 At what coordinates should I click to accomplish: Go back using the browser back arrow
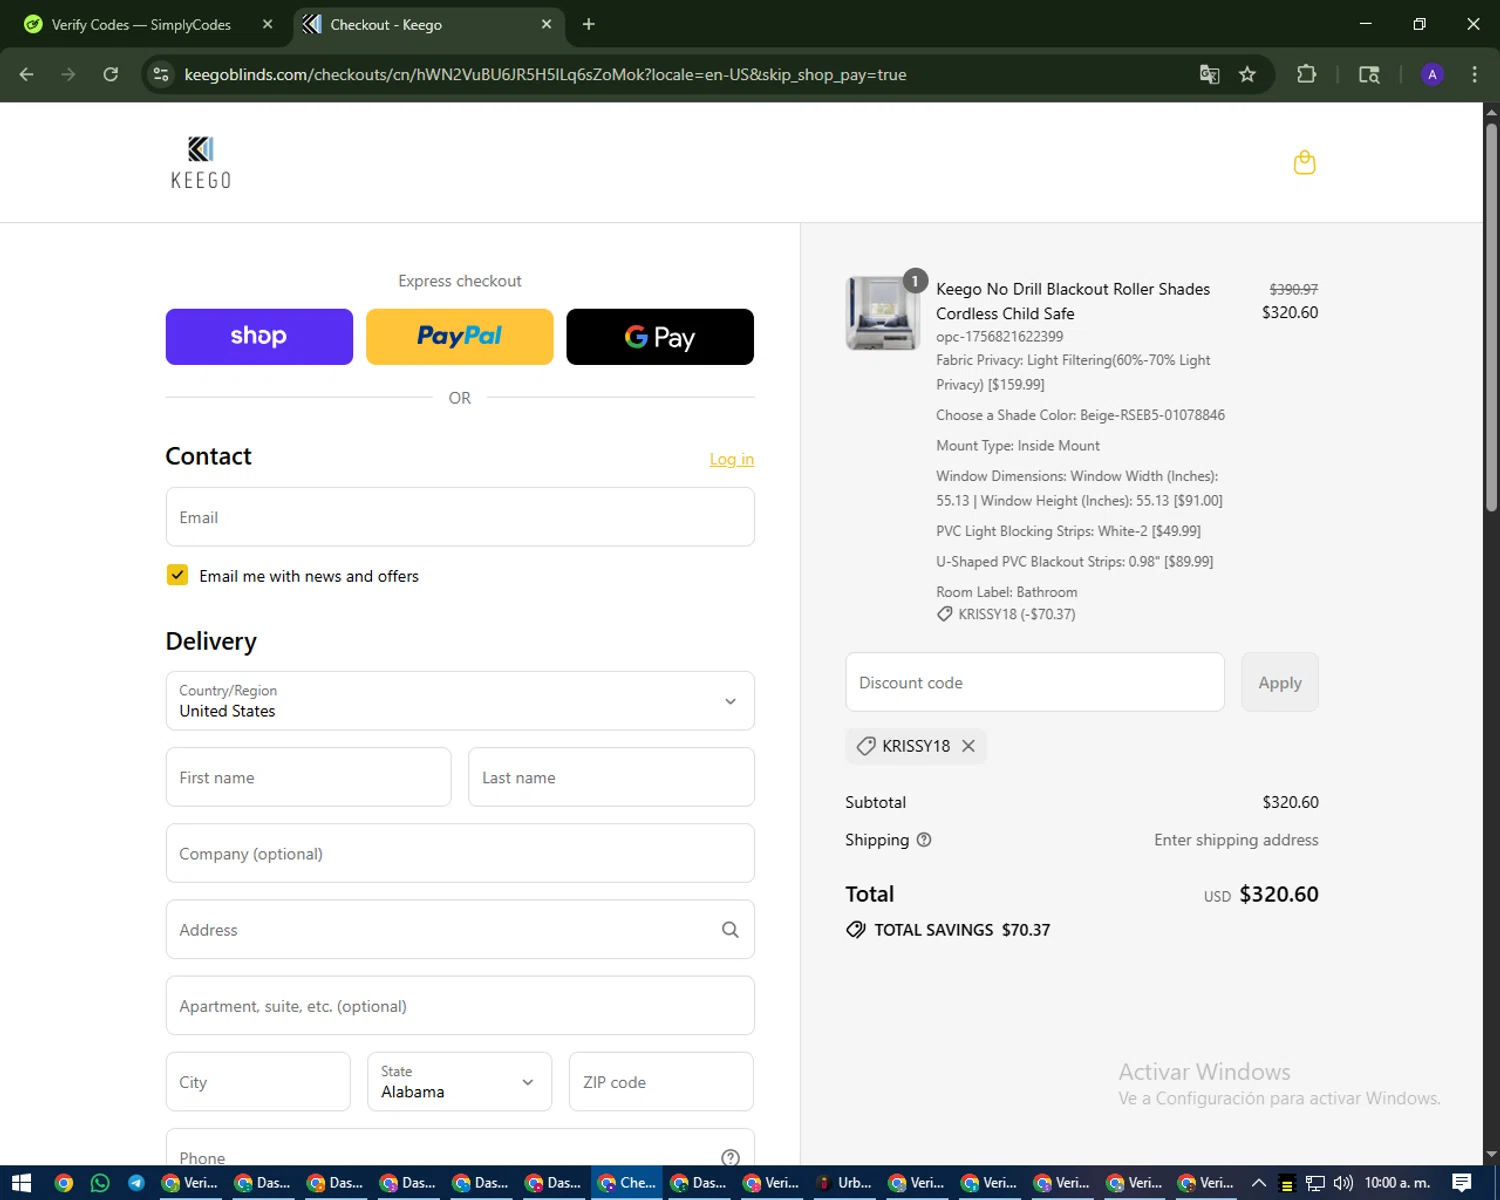27,74
